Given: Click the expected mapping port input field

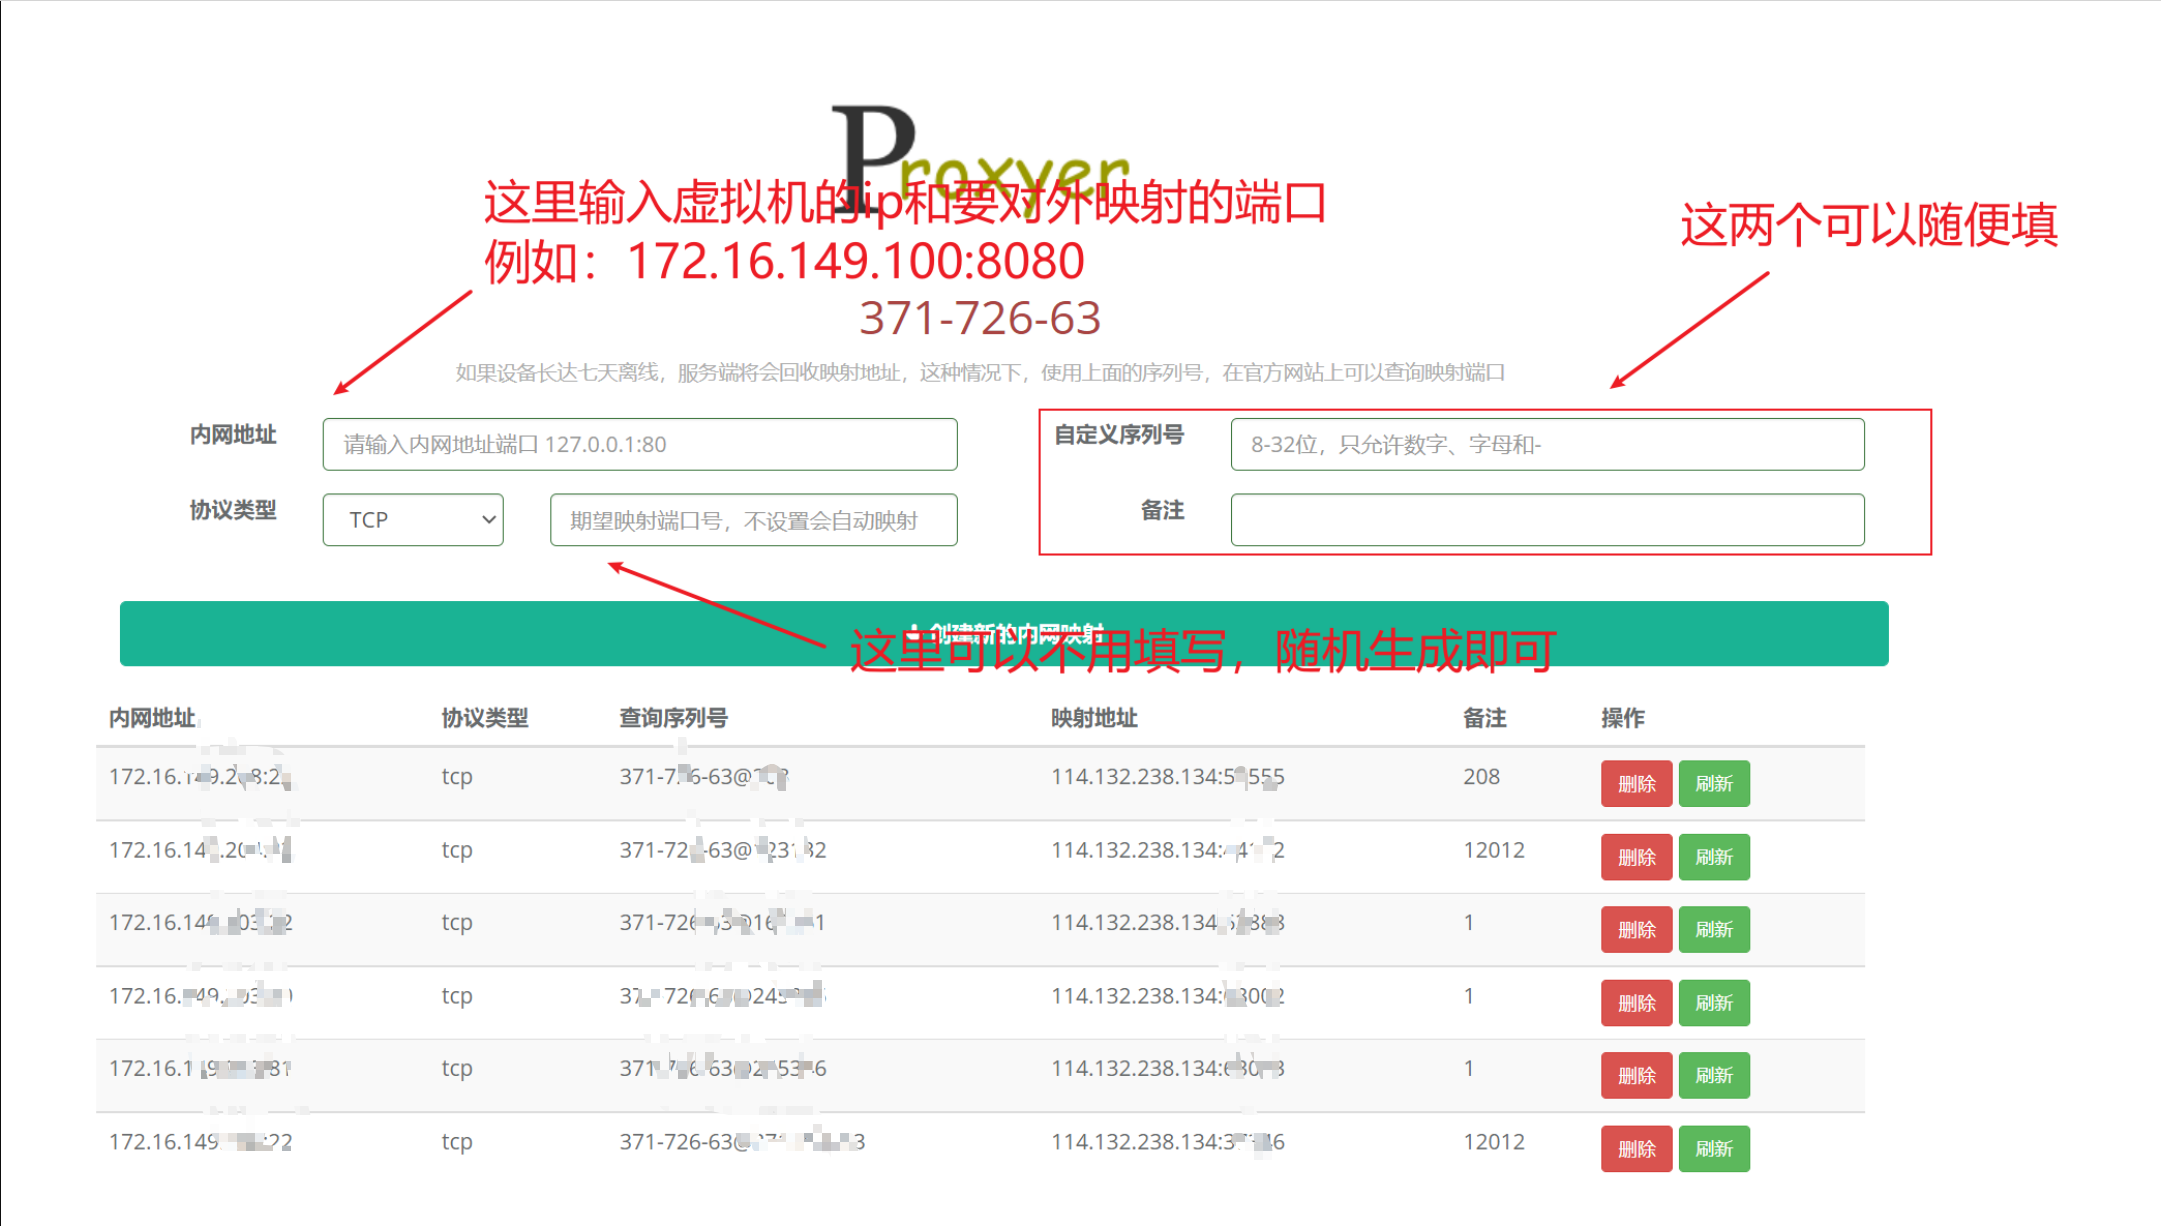Looking at the screenshot, I should tap(753, 520).
